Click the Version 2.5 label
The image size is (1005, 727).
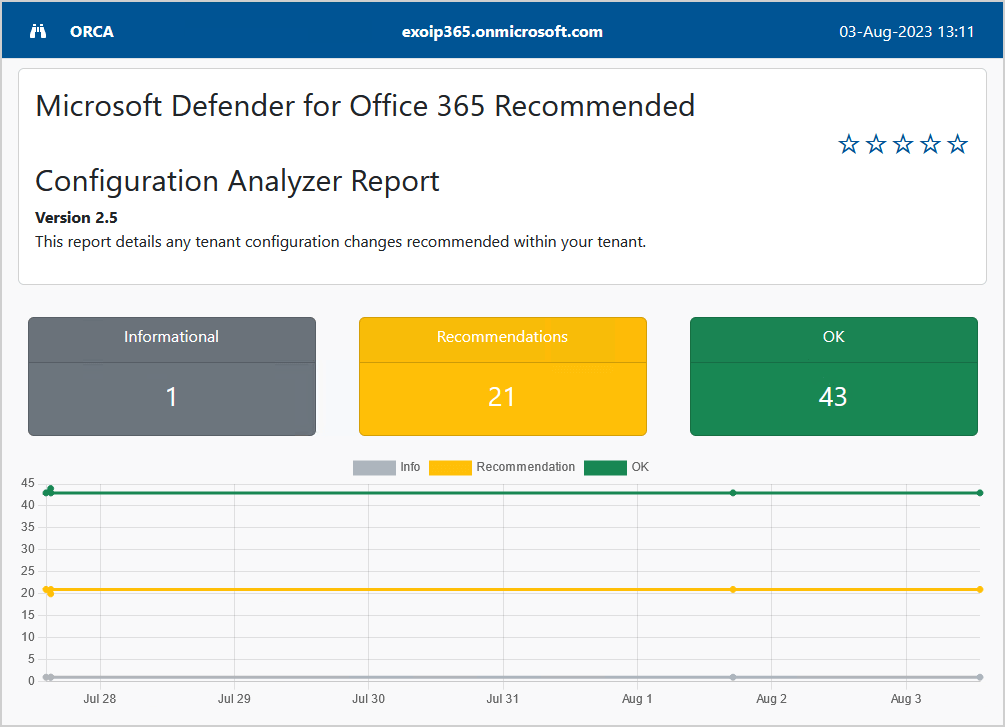pos(77,218)
